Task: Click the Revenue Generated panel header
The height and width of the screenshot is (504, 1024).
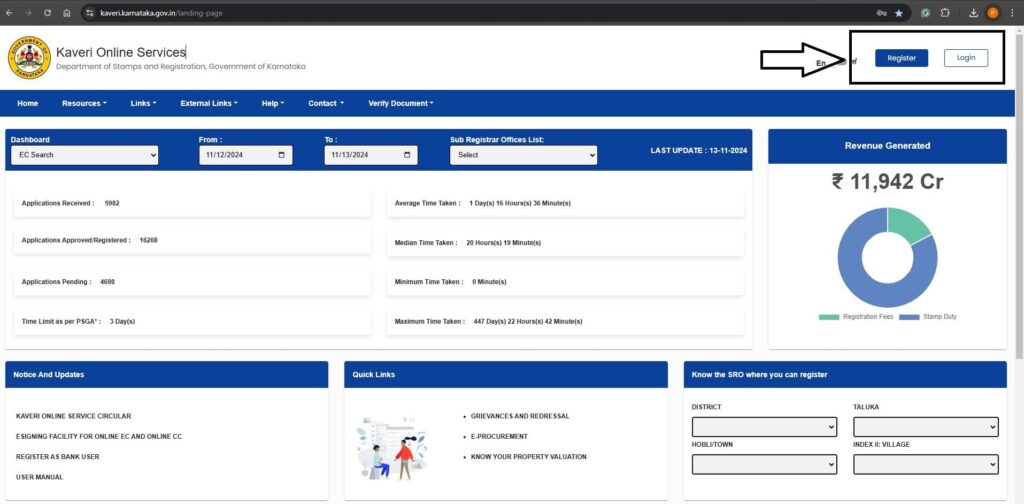Action: (887, 146)
